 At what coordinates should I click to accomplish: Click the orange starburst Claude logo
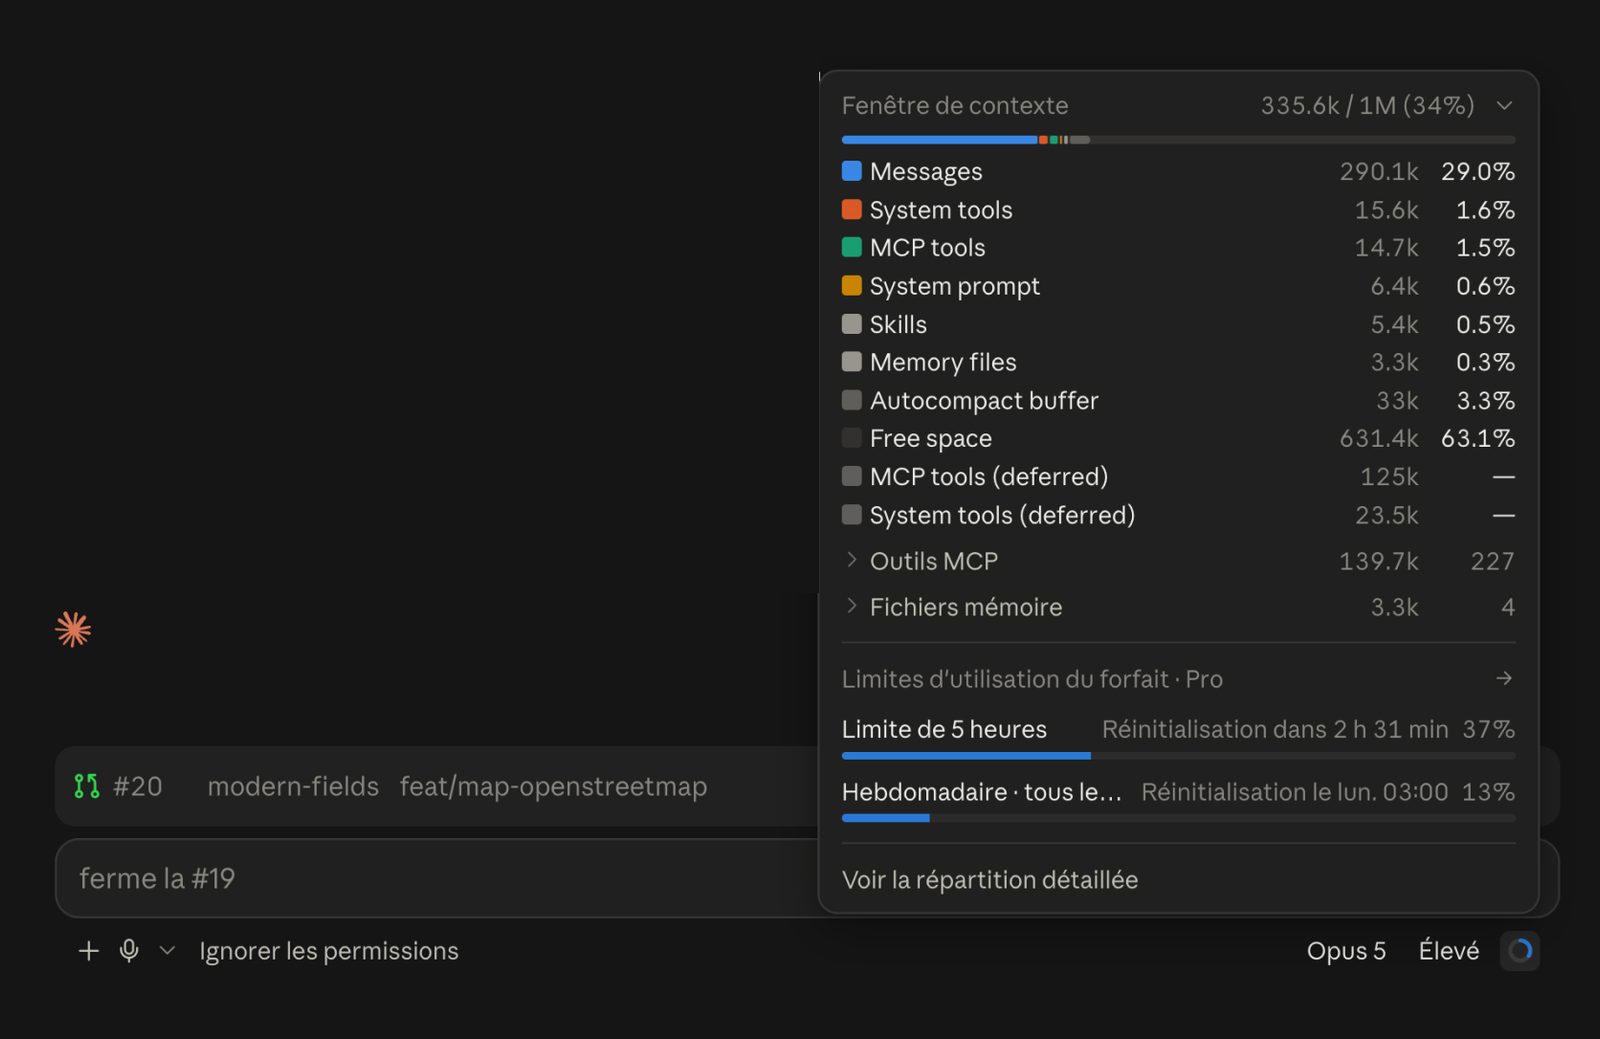click(73, 629)
